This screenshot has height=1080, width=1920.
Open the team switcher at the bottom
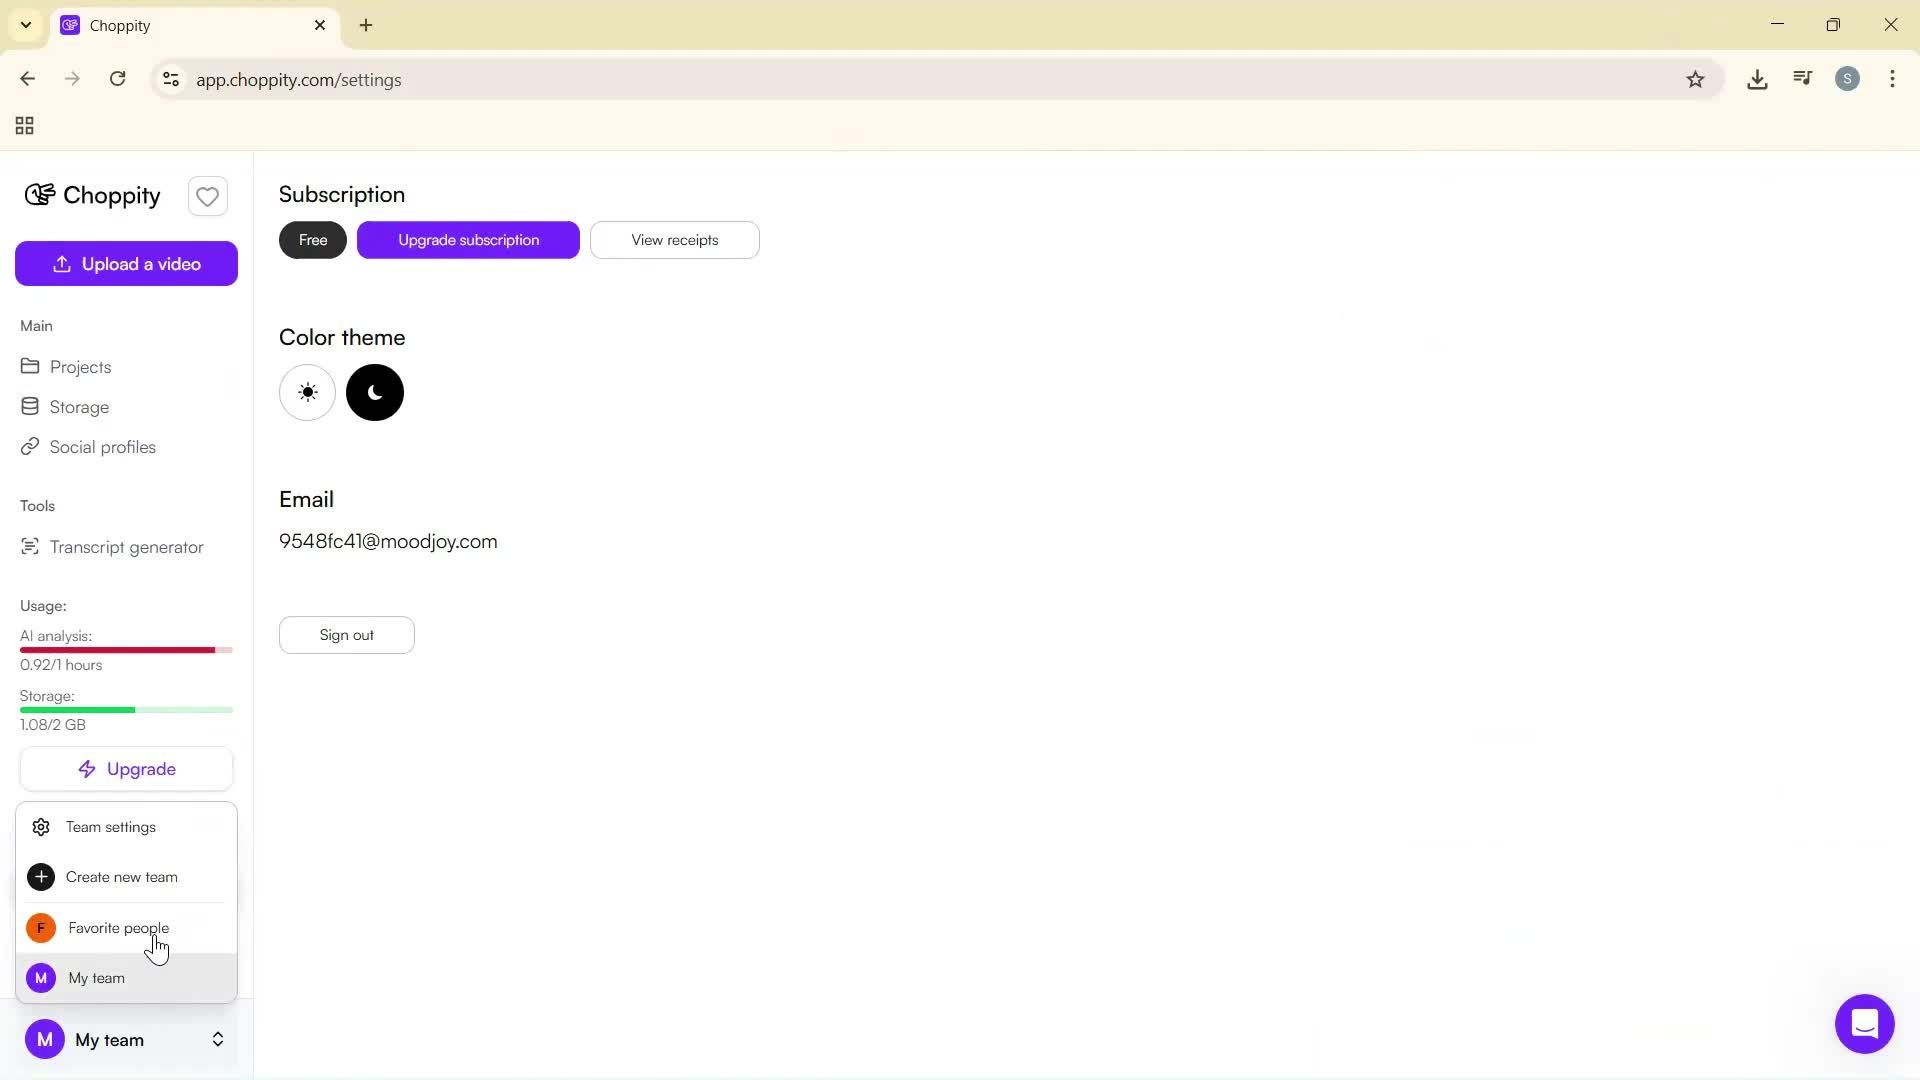[126, 1040]
